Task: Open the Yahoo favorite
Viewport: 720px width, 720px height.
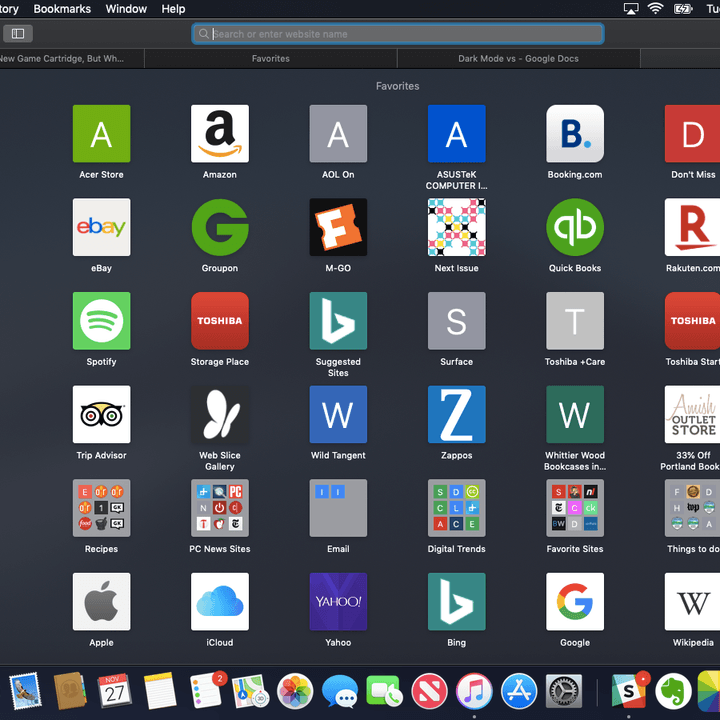Action: click(338, 602)
